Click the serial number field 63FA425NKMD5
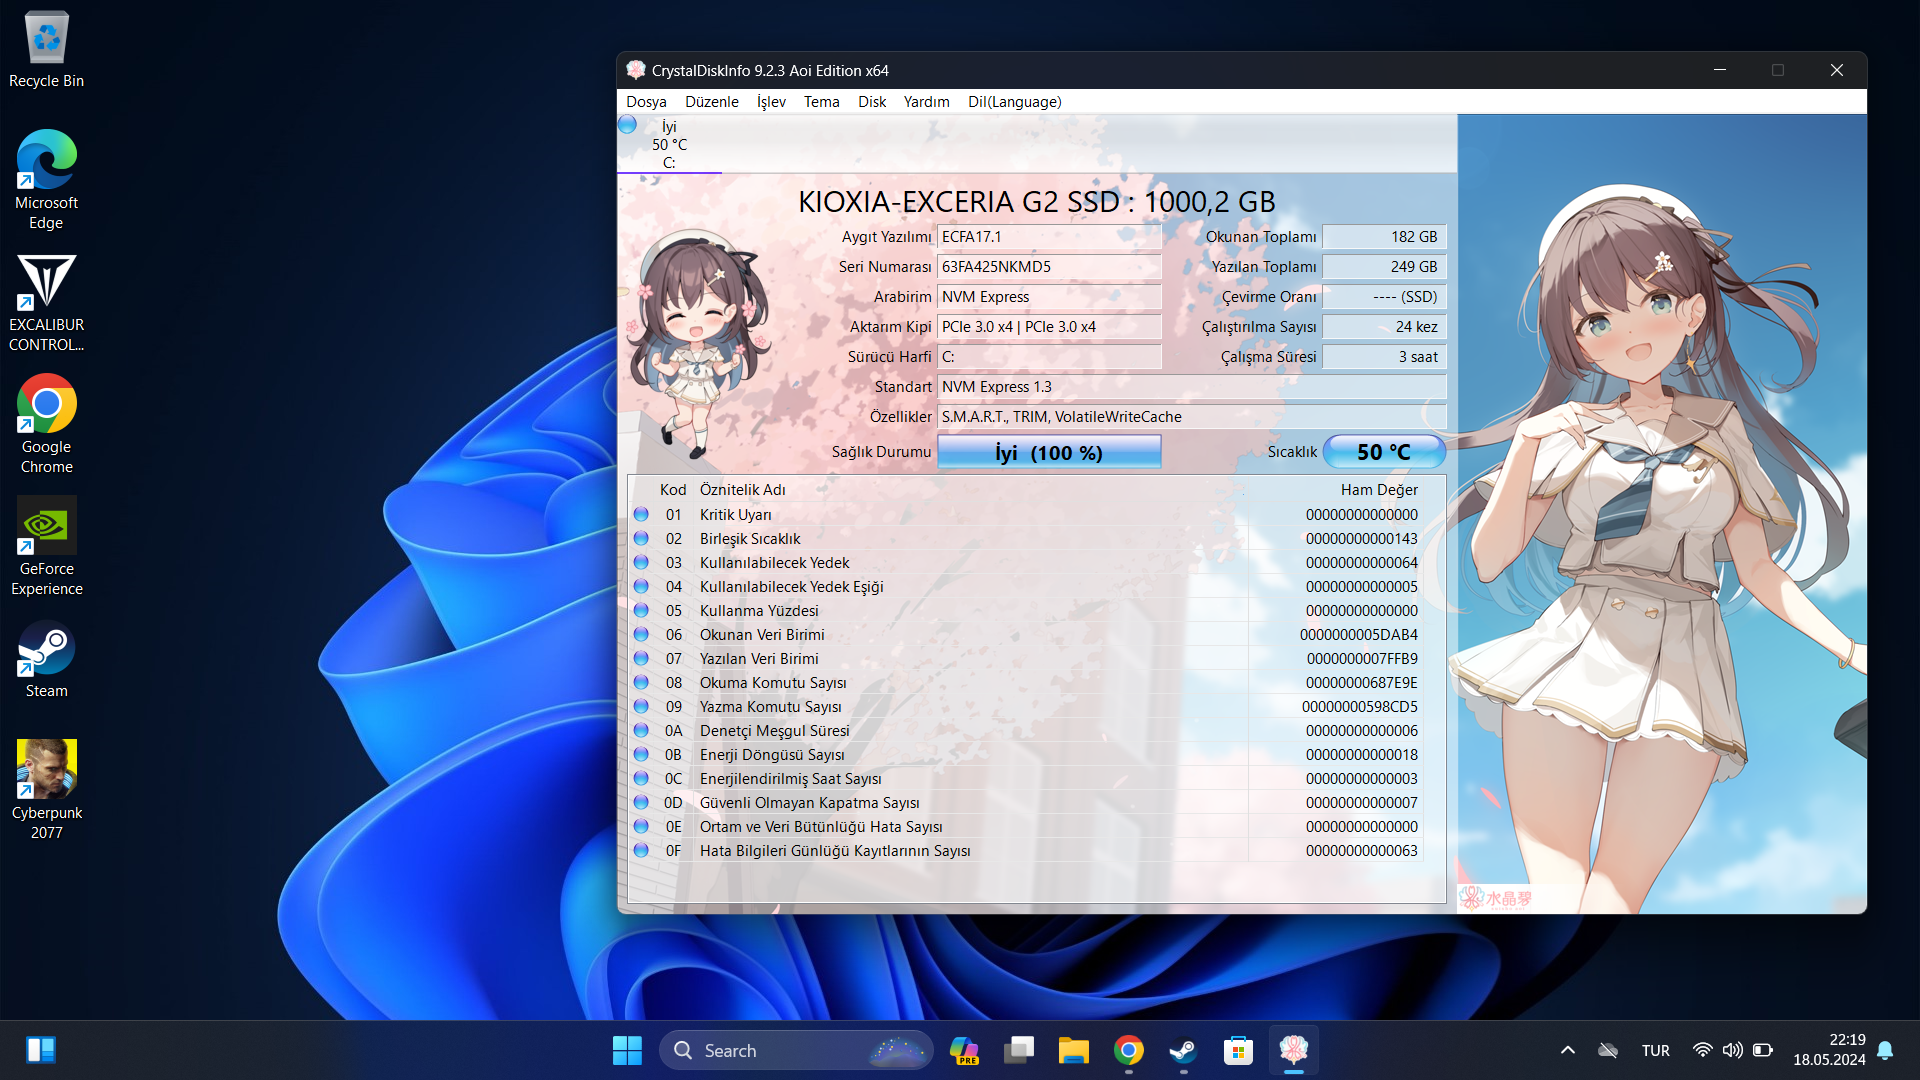This screenshot has width=1920, height=1080. [x=1049, y=267]
